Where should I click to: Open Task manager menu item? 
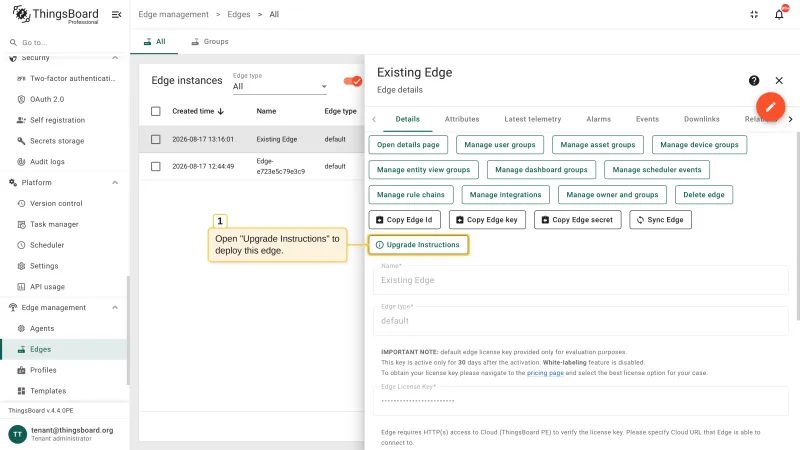pyautogui.click(x=64, y=224)
